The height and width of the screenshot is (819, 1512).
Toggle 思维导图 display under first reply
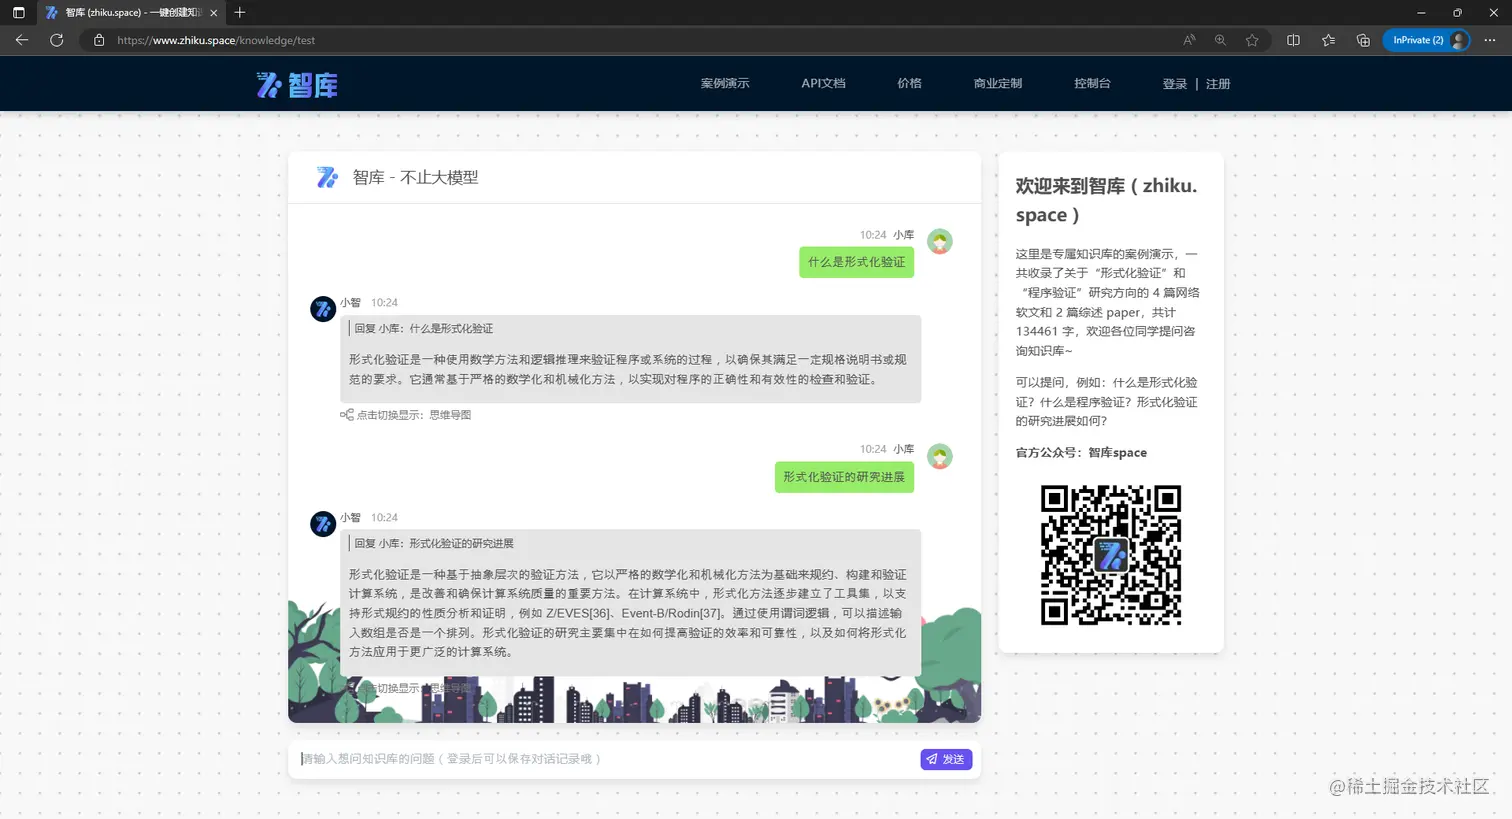pos(405,415)
